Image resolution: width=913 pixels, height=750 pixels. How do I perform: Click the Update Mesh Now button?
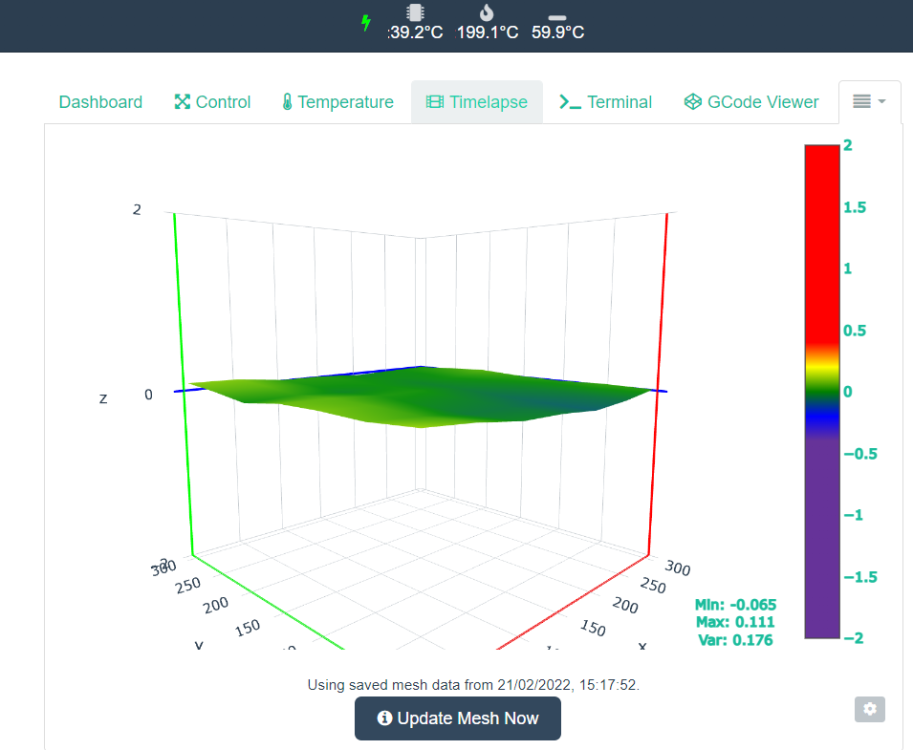coord(458,719)
